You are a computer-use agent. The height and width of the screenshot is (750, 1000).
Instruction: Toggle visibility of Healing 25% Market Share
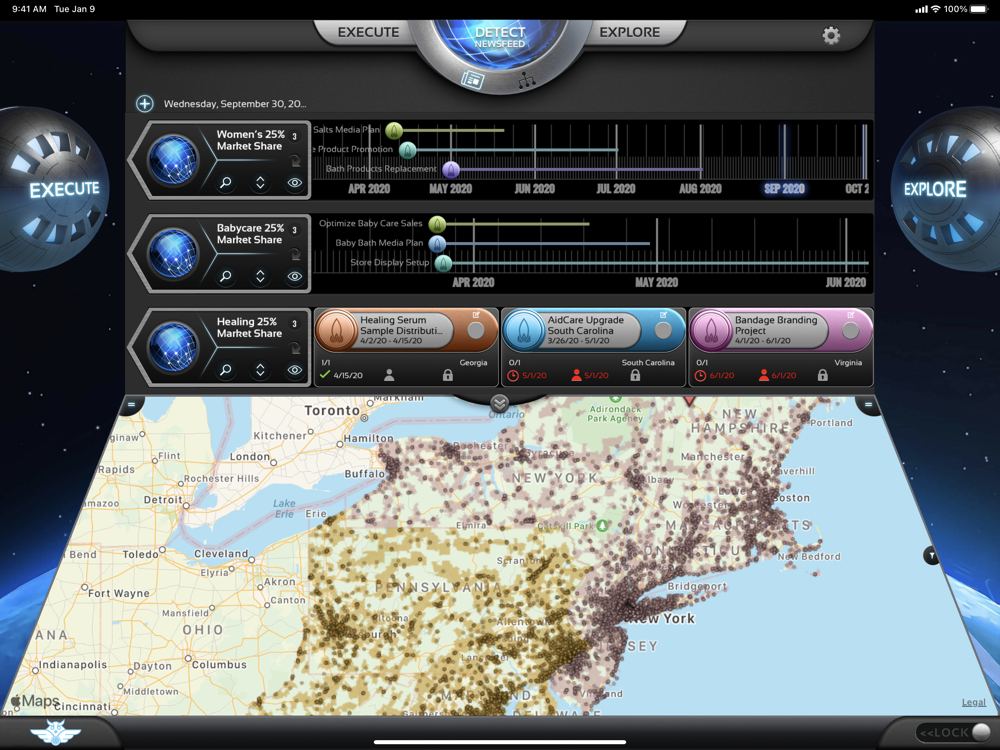[x=295, y=370]
